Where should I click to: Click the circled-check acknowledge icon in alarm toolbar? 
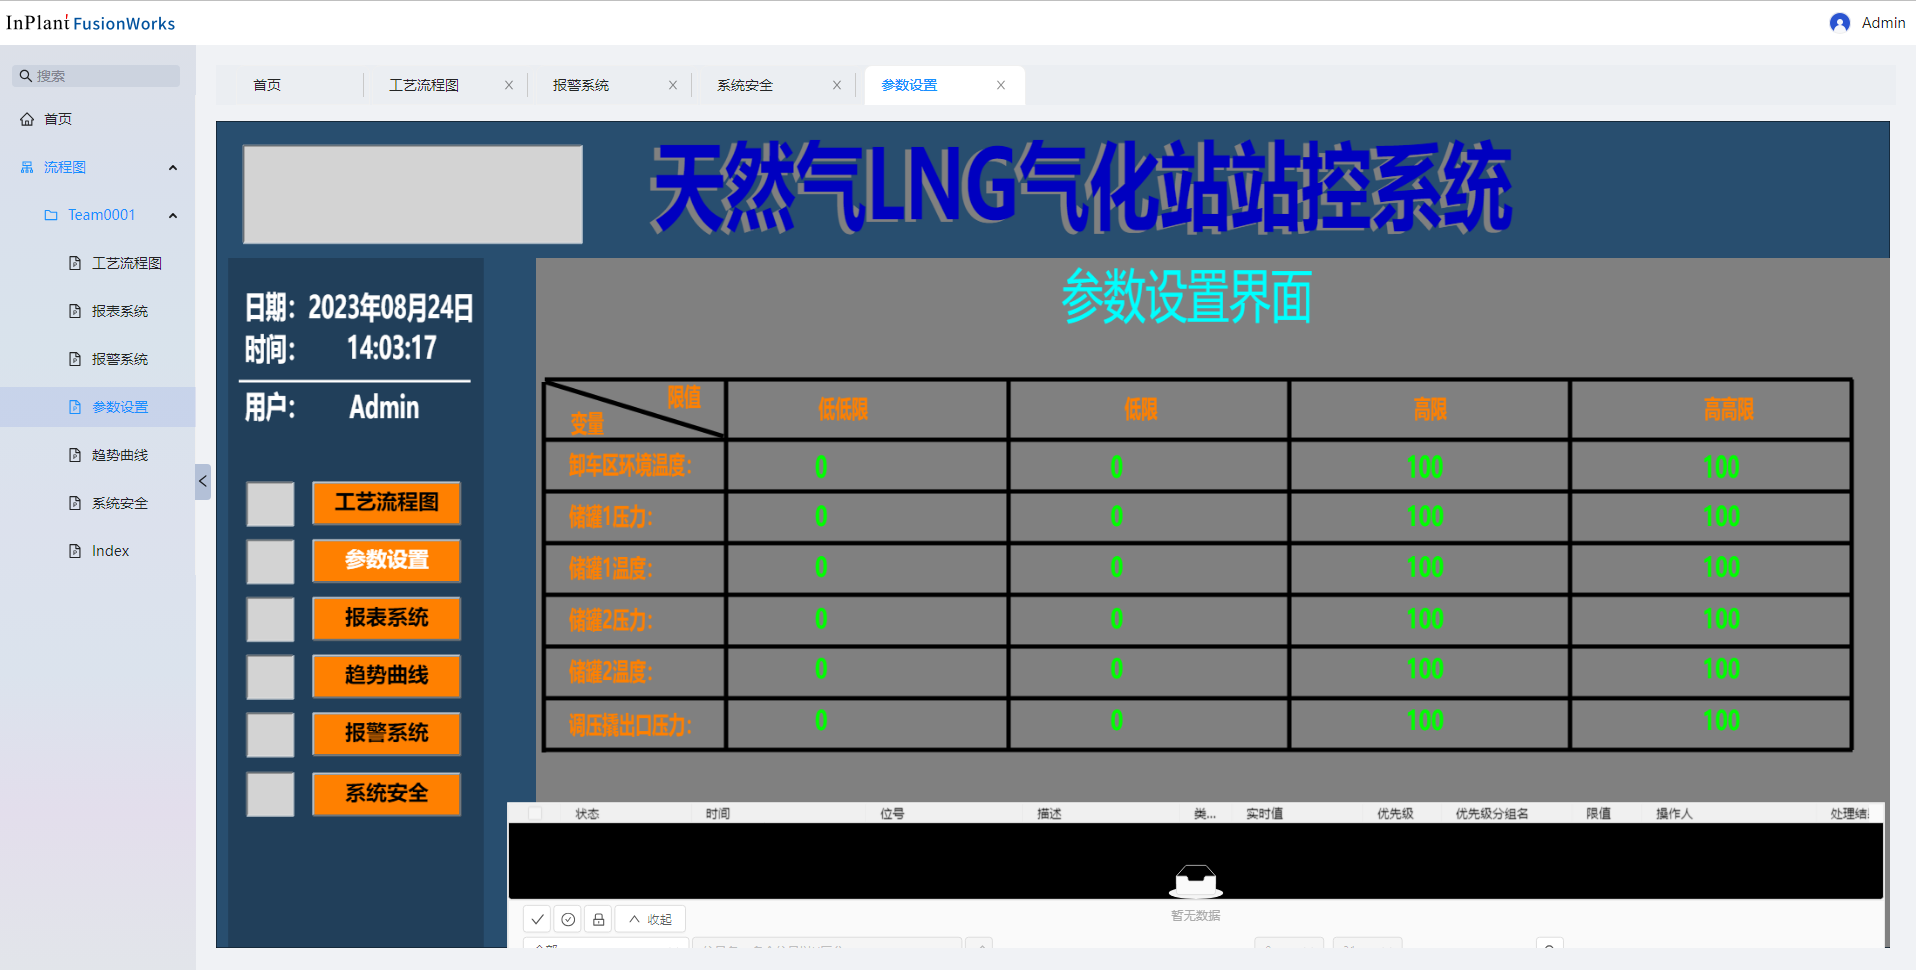568,919
